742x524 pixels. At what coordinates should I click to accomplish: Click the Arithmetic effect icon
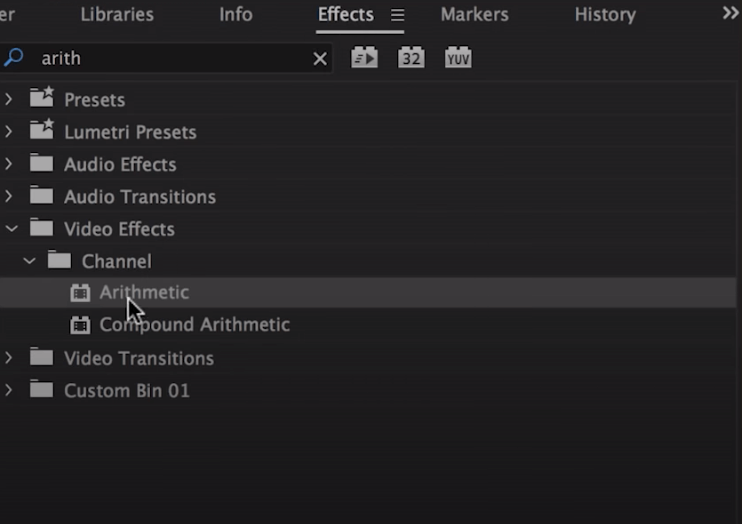(80, 293)
